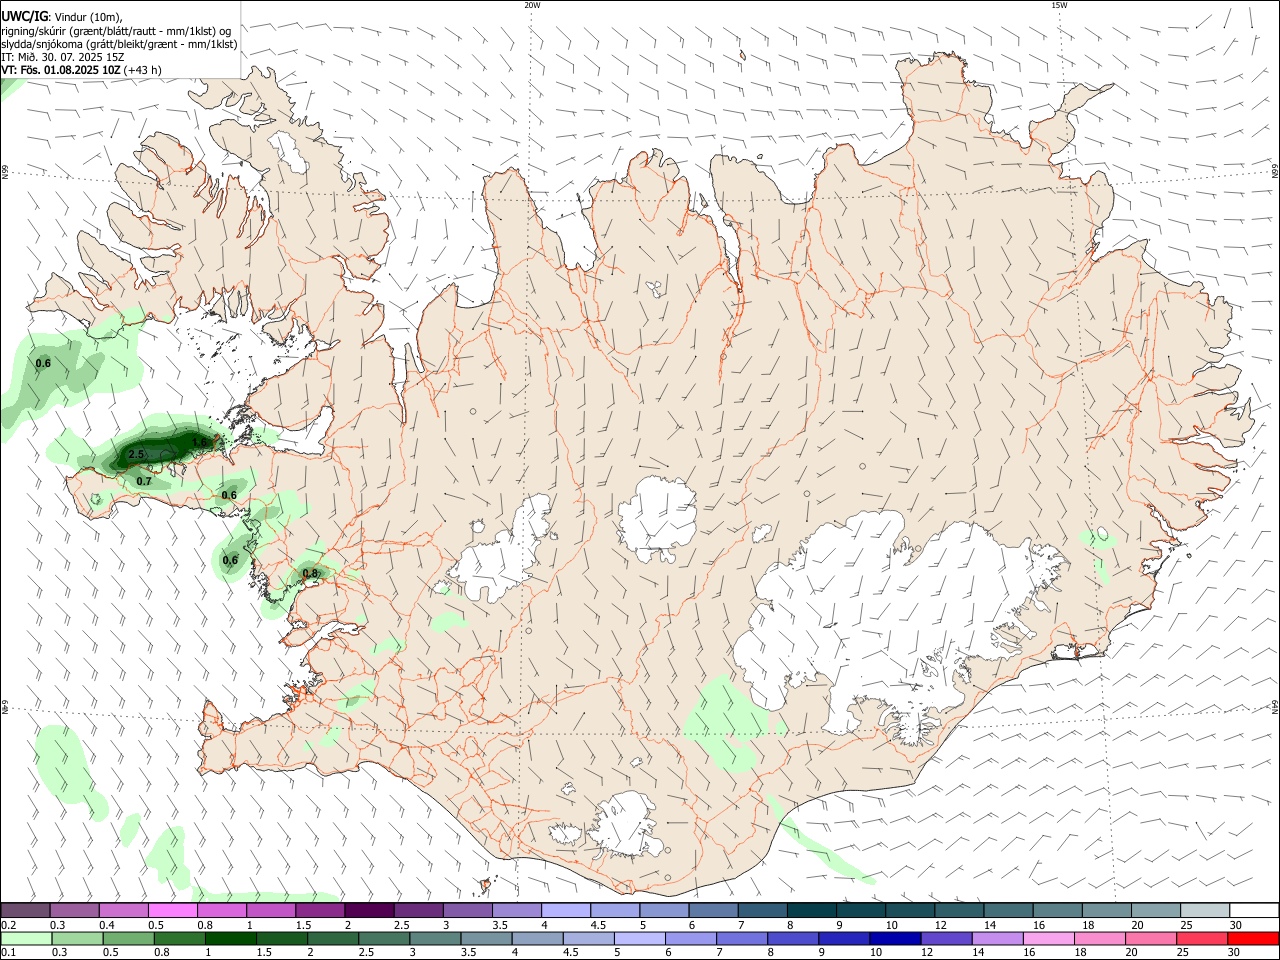Click the UWC/IG title text
1280x960 pixels.
(24, 16)
